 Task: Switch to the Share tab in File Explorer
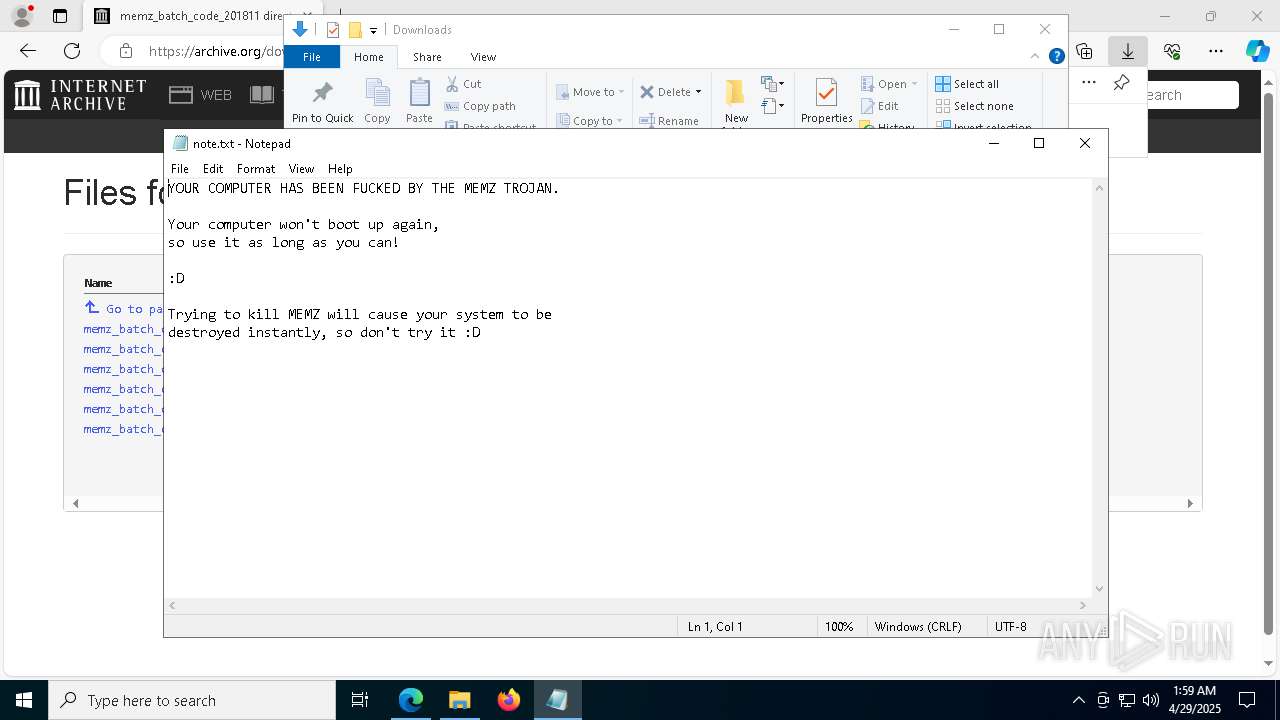coord(427,57)
